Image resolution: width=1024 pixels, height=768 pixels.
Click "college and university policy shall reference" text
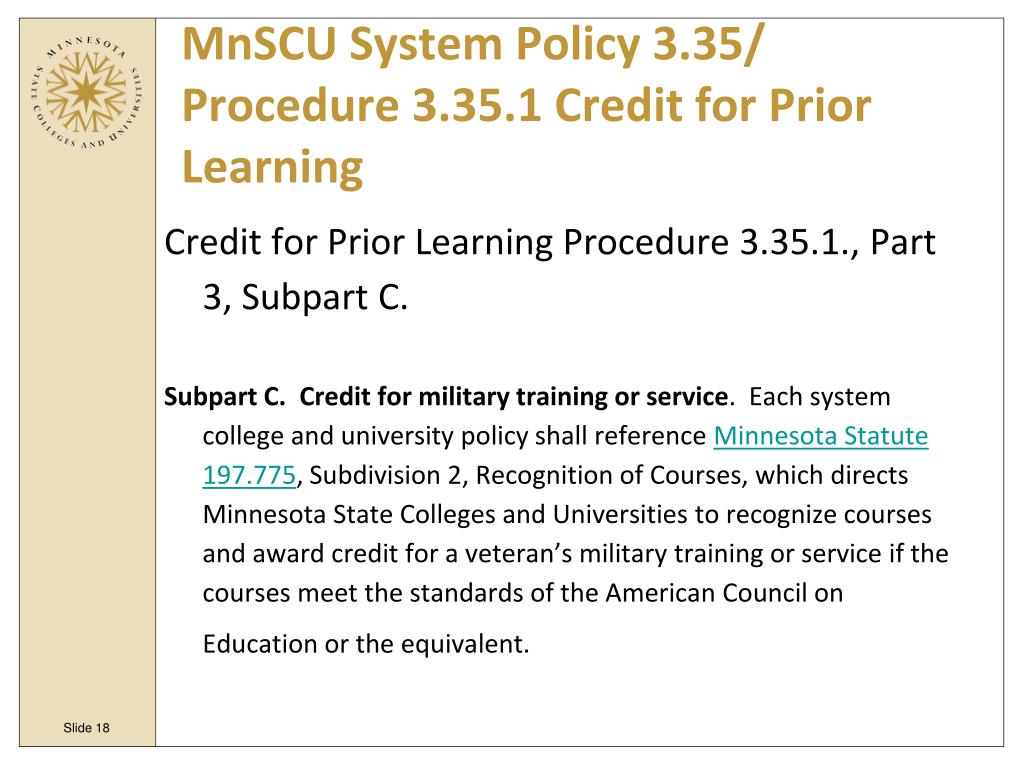pos(454,436)
